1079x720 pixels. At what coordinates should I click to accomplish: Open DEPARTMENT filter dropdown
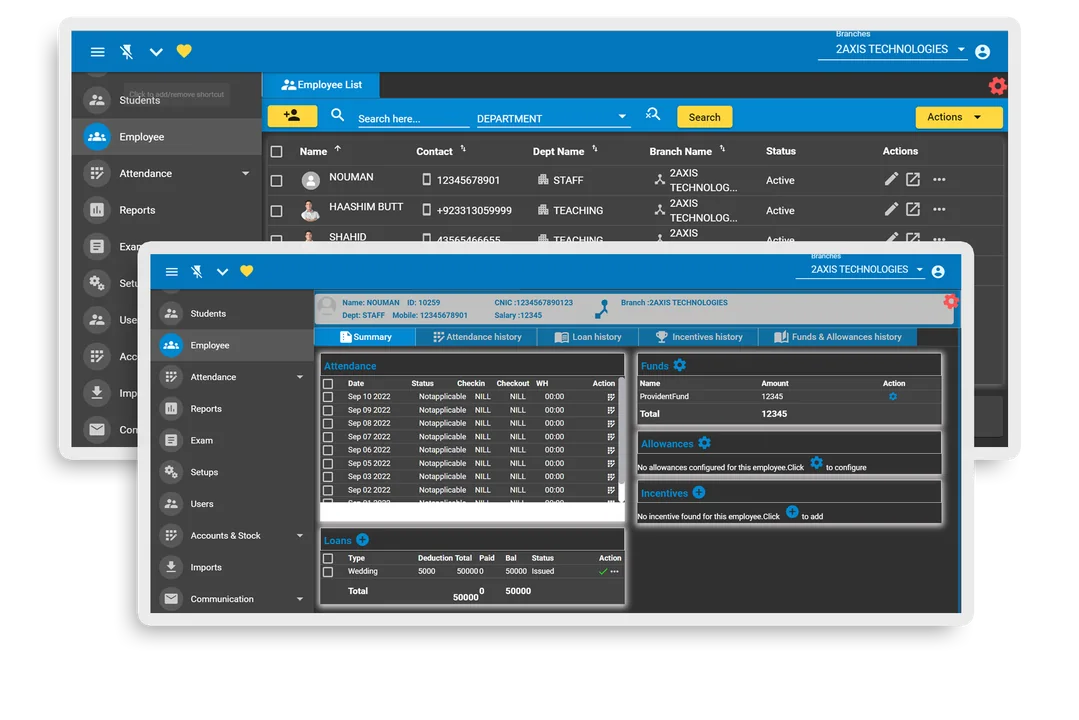552,118
